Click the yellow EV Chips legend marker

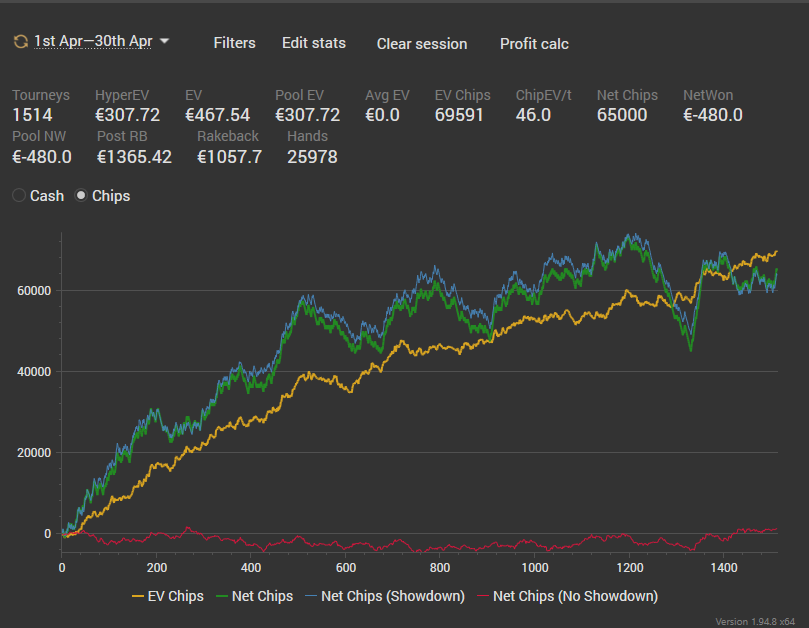pyautogui.click(x=138, y=597)
